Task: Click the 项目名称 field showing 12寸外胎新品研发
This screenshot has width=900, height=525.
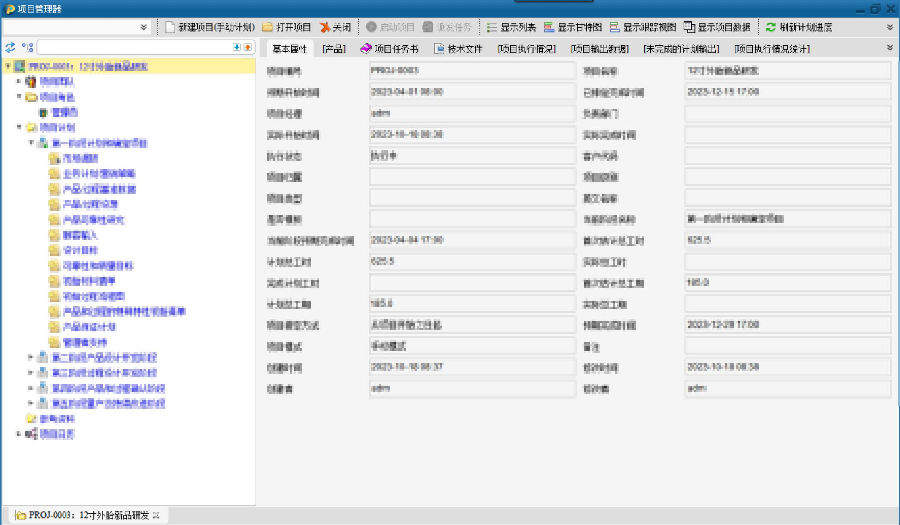Action: (x=787, y=73)
